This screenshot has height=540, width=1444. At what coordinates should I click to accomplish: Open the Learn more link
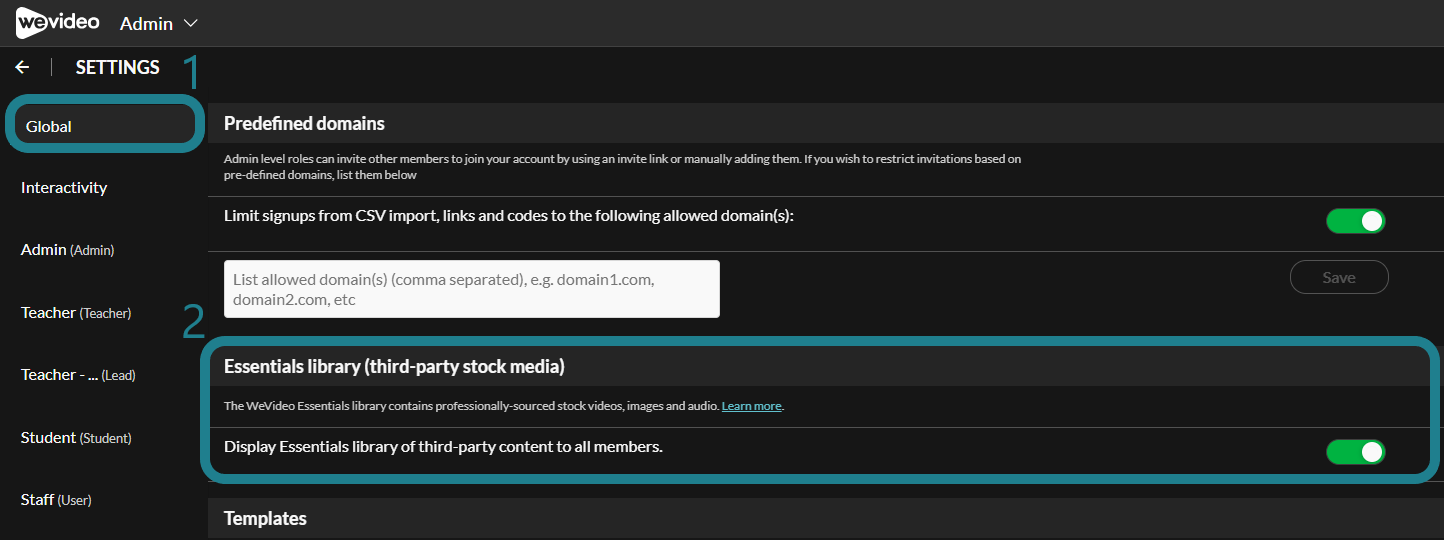pyautogui.click(x=751, y=406)
